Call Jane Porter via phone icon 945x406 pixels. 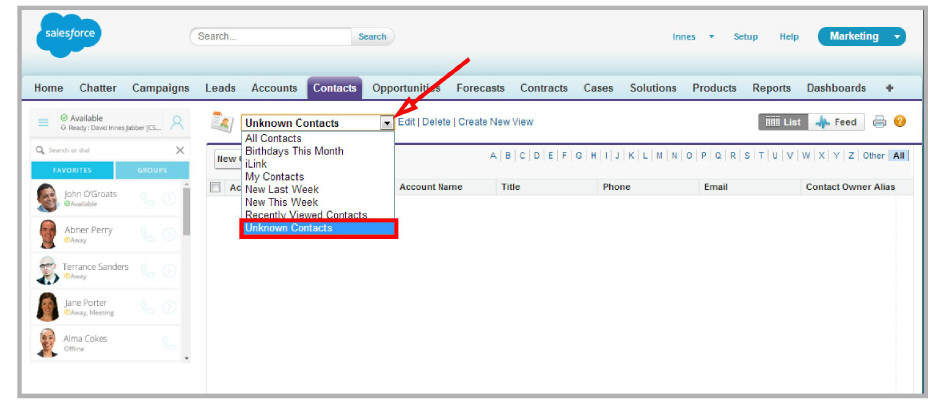pos(148,307)
